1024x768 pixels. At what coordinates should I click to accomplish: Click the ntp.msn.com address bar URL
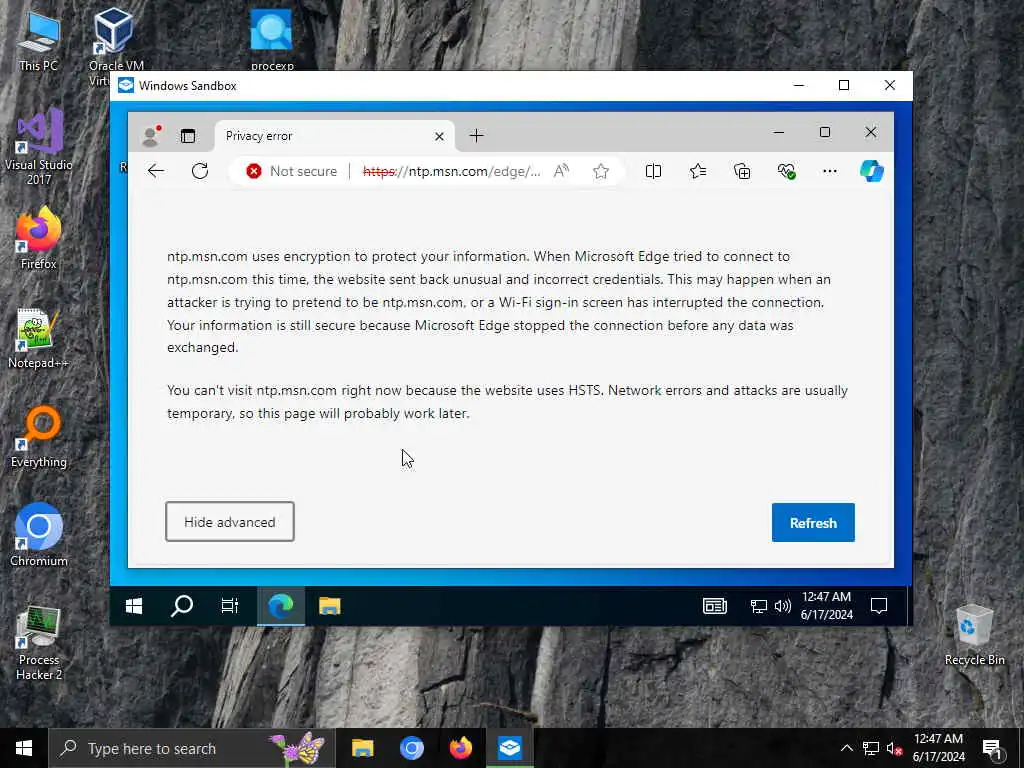(x=451, y=171)
